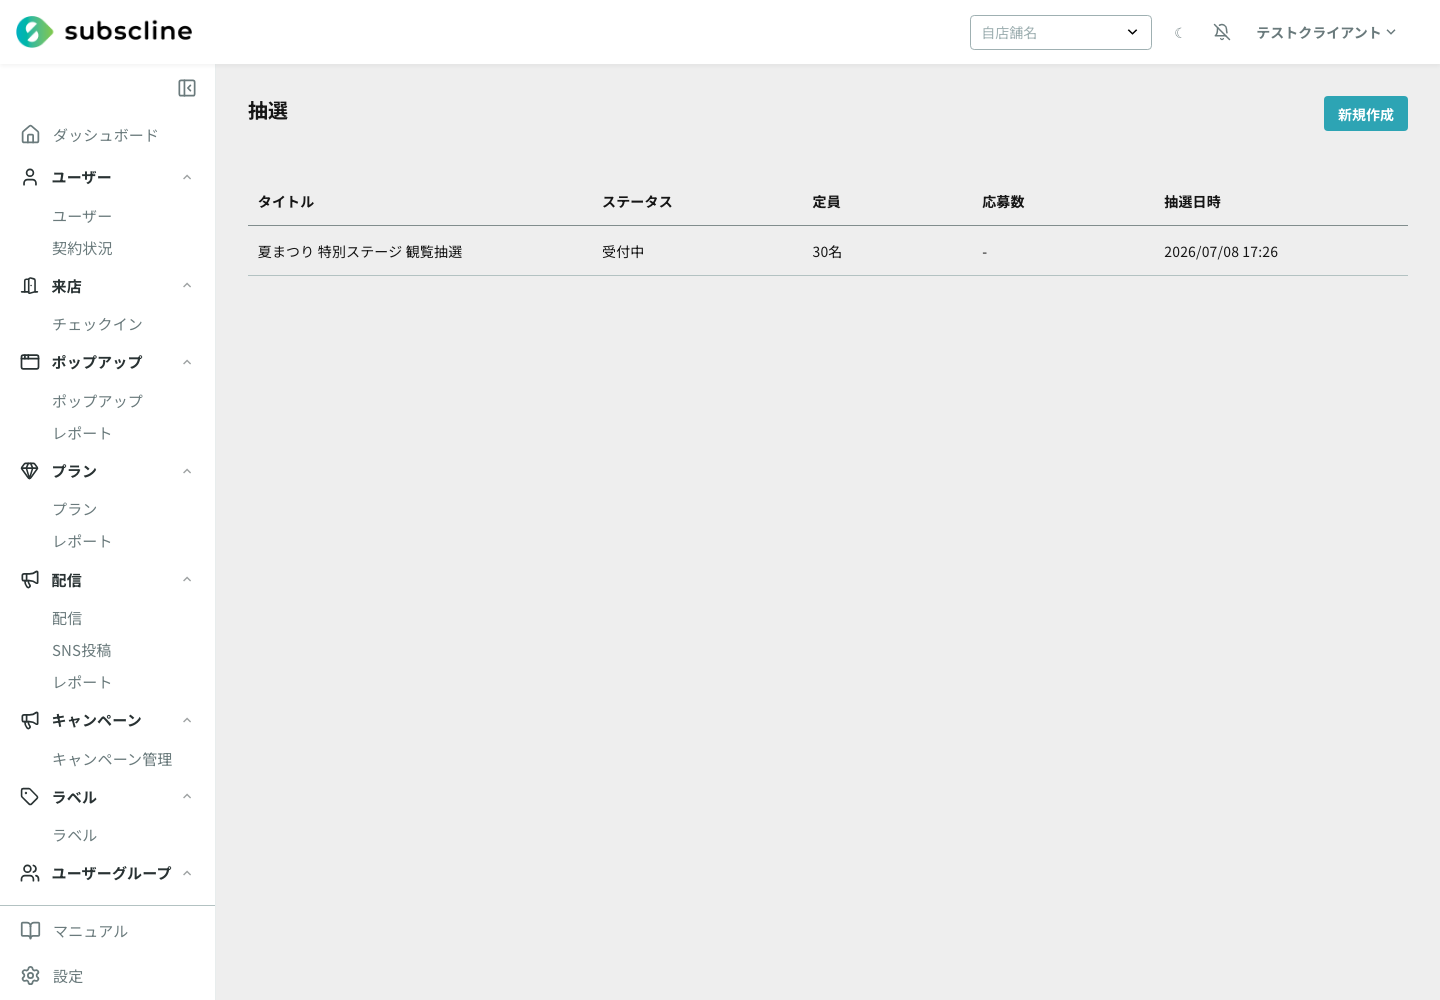Open the ポップアップ sub-item
This screenshot has width=1440, height=1000.
coord(97,401)
